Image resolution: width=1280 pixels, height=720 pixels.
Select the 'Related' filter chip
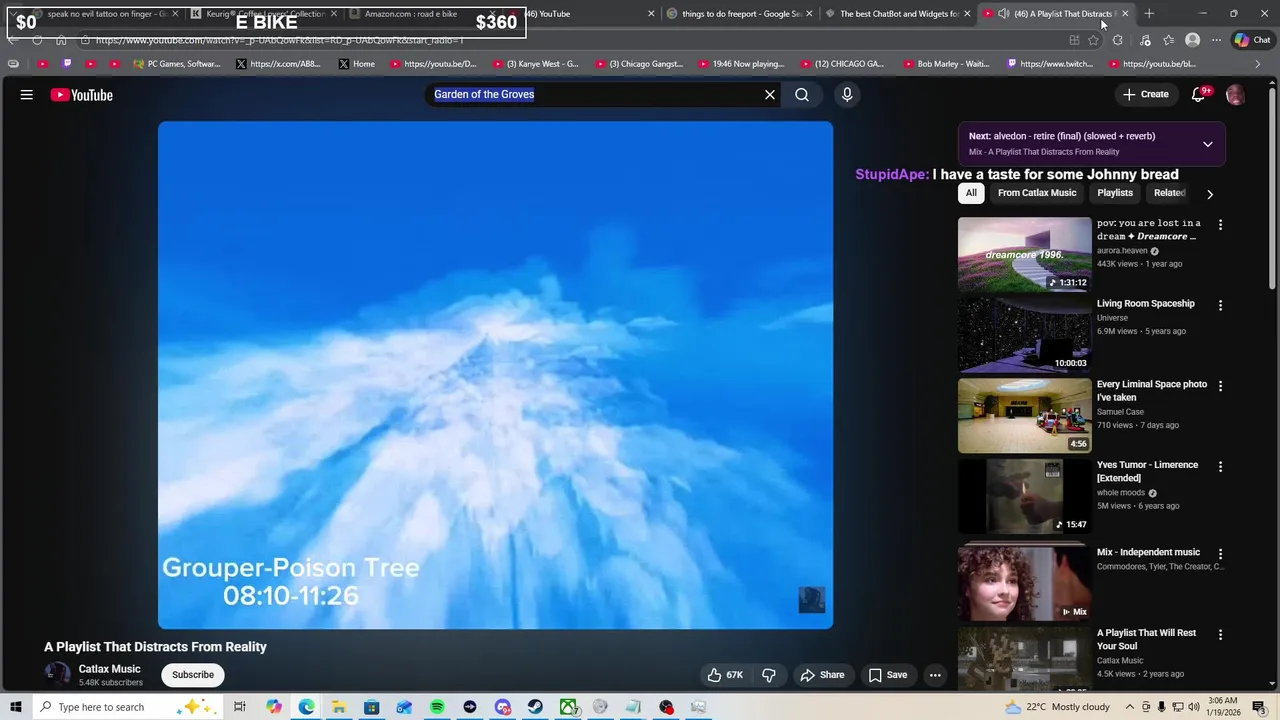pyautogui.click(x=1169, y=193)
